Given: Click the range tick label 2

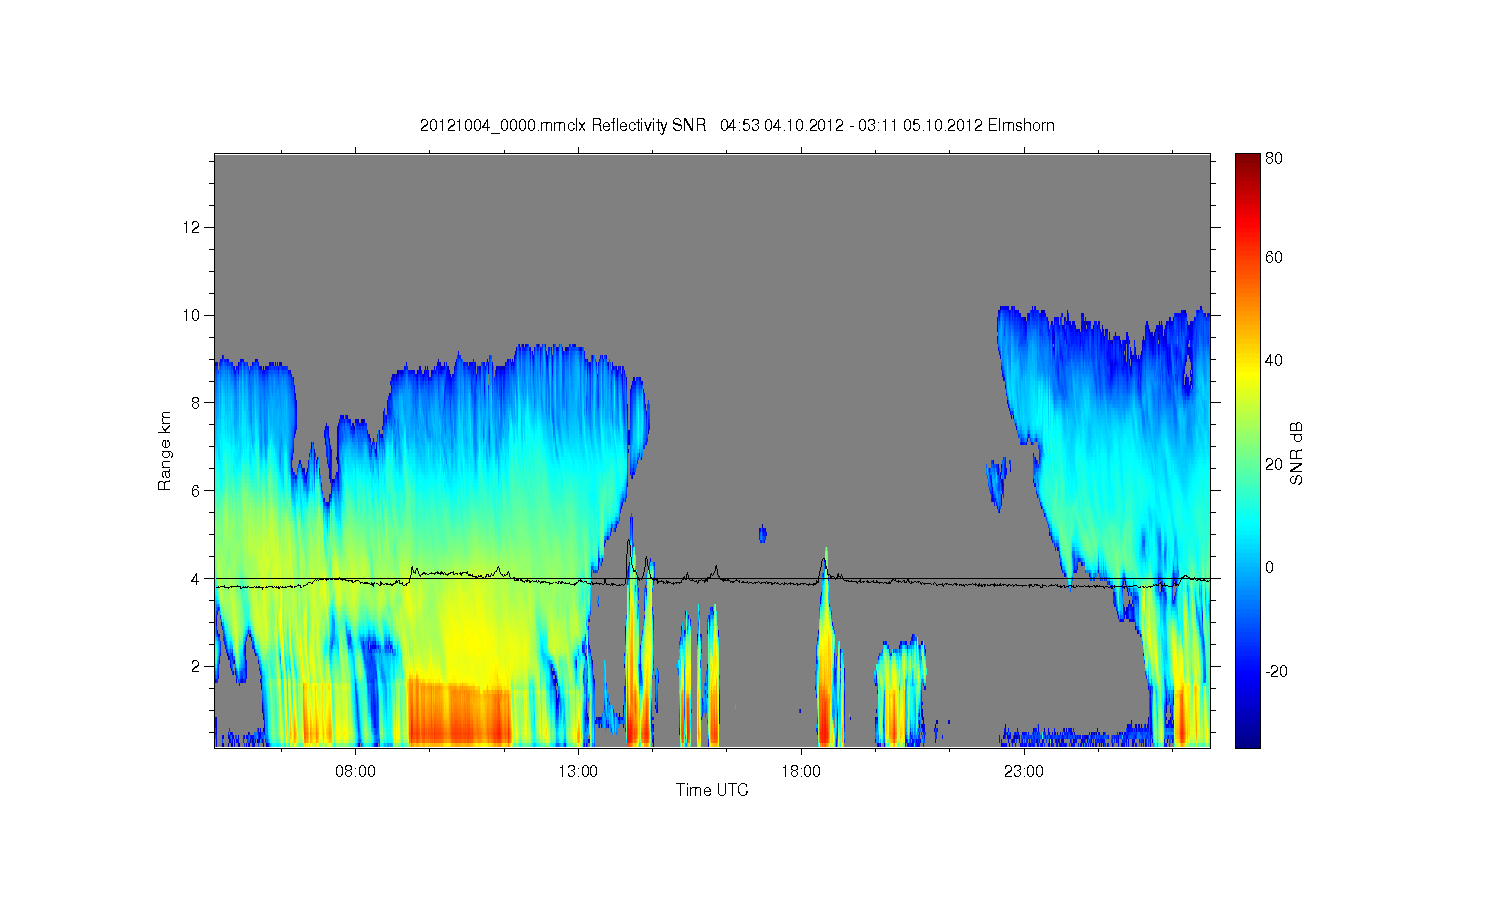Looking at the screenshot, I should pyautogui.click(x=198, y=666).
